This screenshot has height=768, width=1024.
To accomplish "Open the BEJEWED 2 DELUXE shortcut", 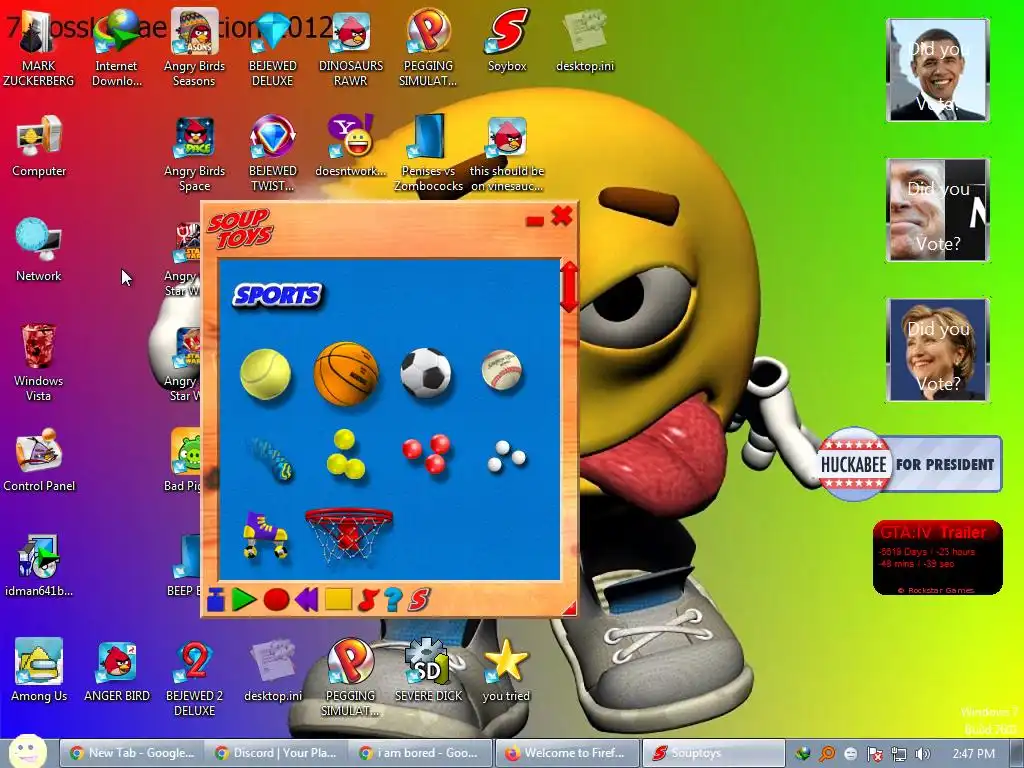I will click(194, 679).
